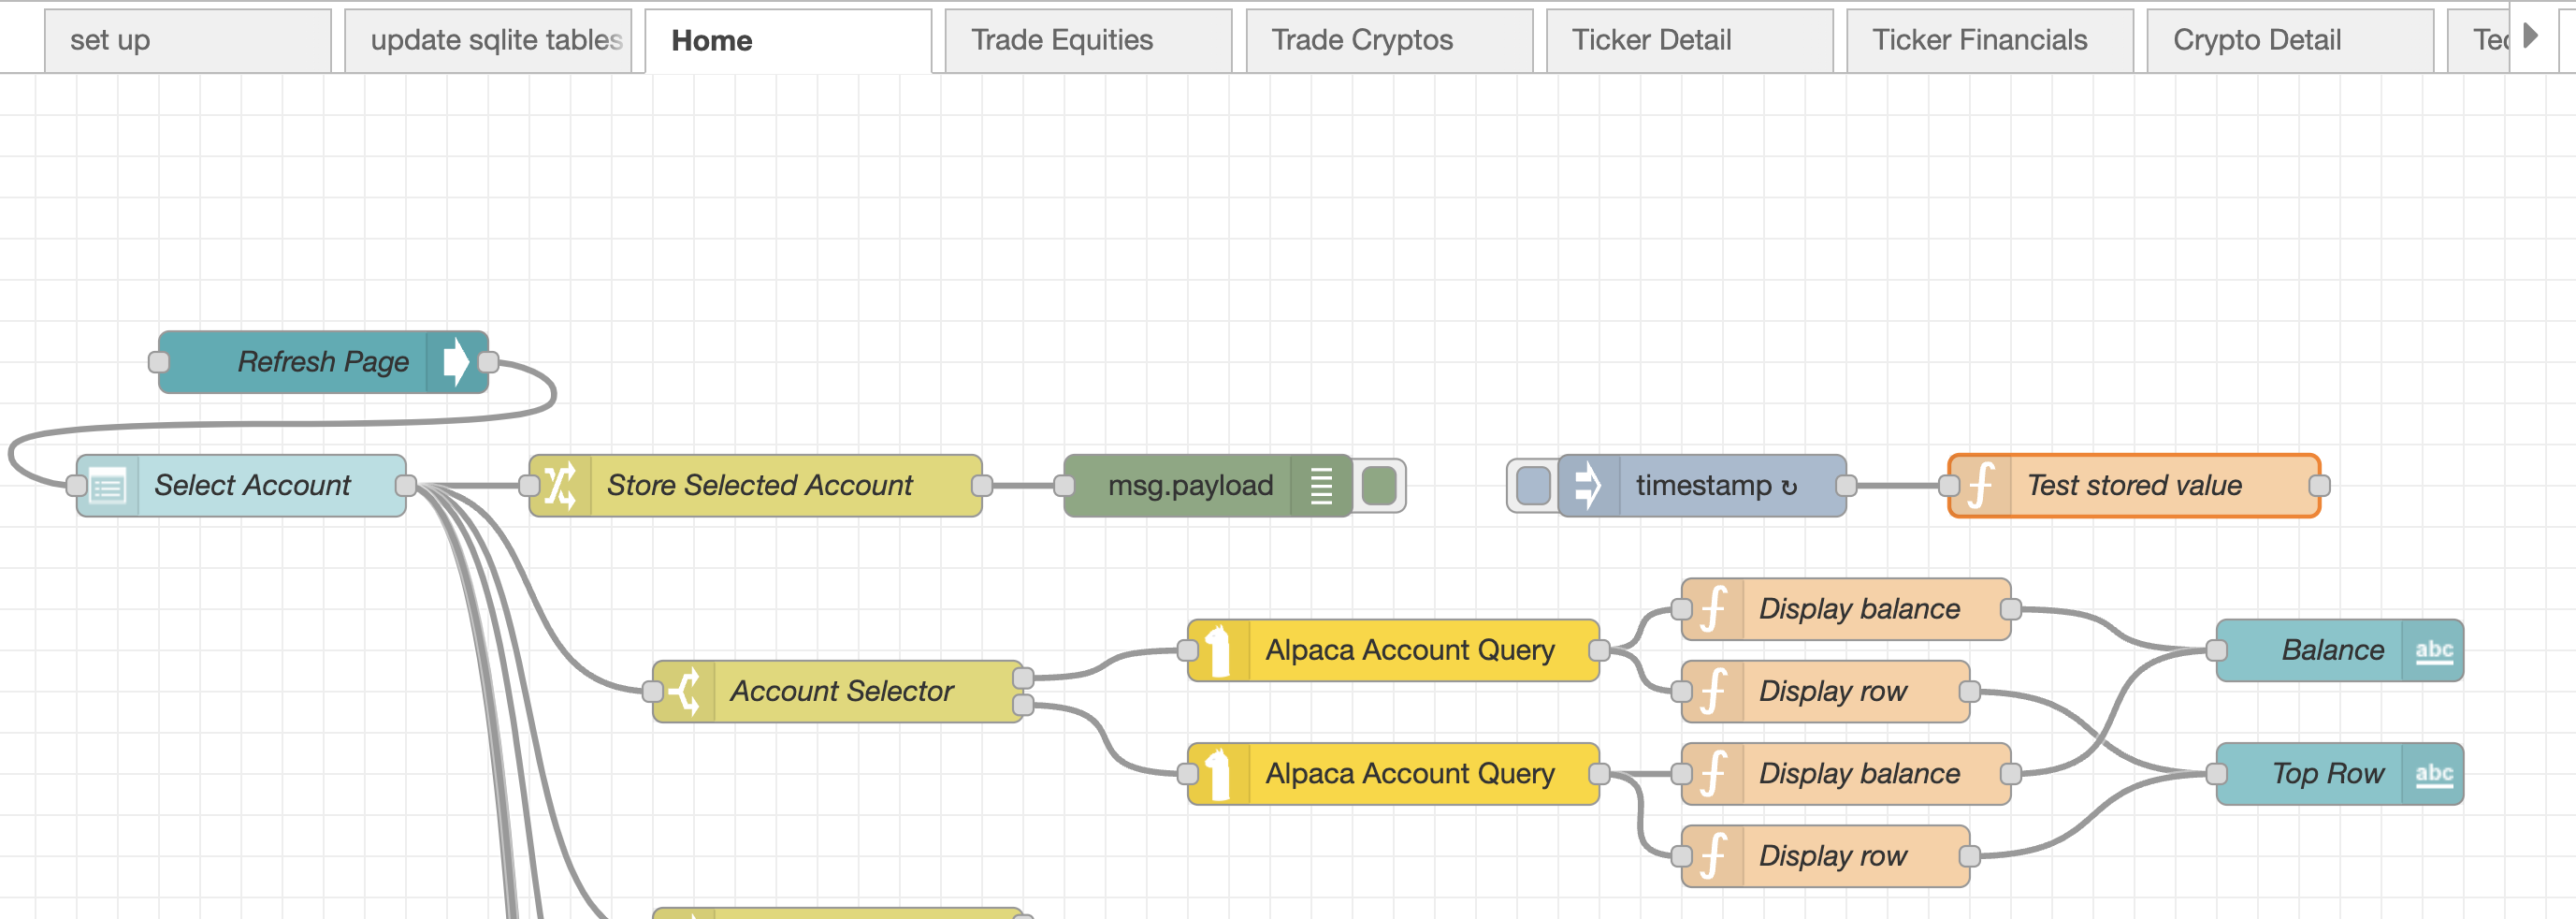Trigger the timestamp inject node button

pyautogui.click(x=1532, y=486)
